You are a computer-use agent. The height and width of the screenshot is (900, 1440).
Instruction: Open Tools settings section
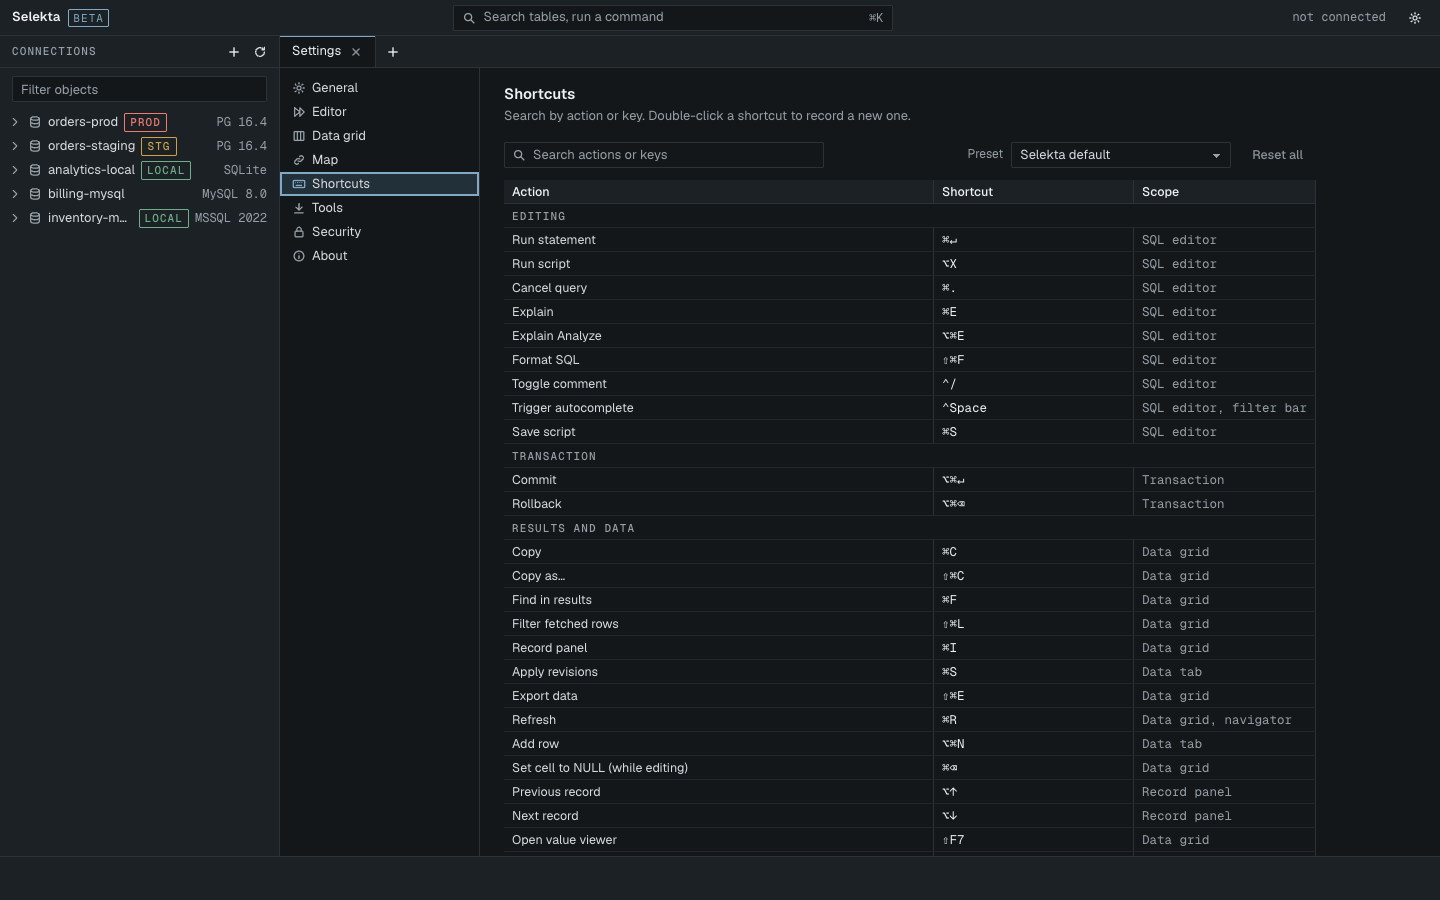379,208
